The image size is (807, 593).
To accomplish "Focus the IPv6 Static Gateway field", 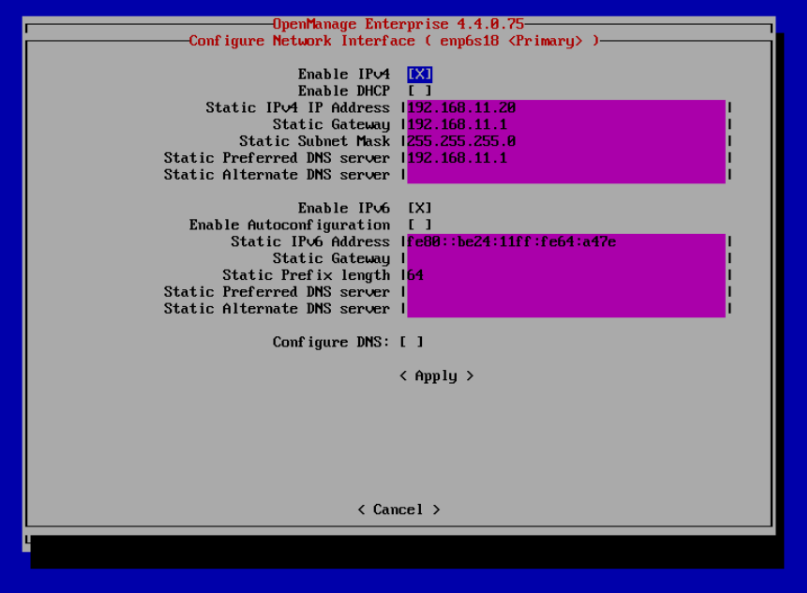I will pyautogui.click(x=566, y=258).
